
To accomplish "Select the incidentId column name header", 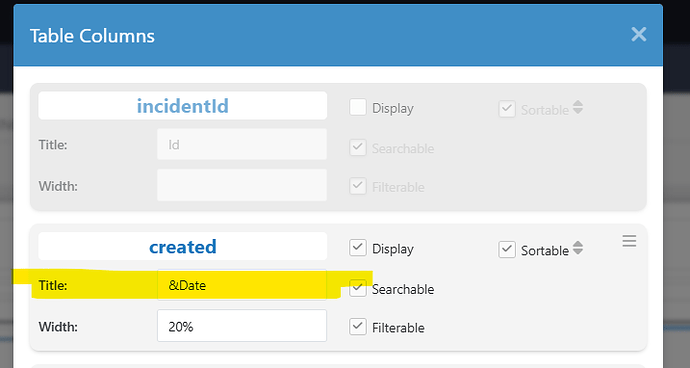I will coord(183,106).
